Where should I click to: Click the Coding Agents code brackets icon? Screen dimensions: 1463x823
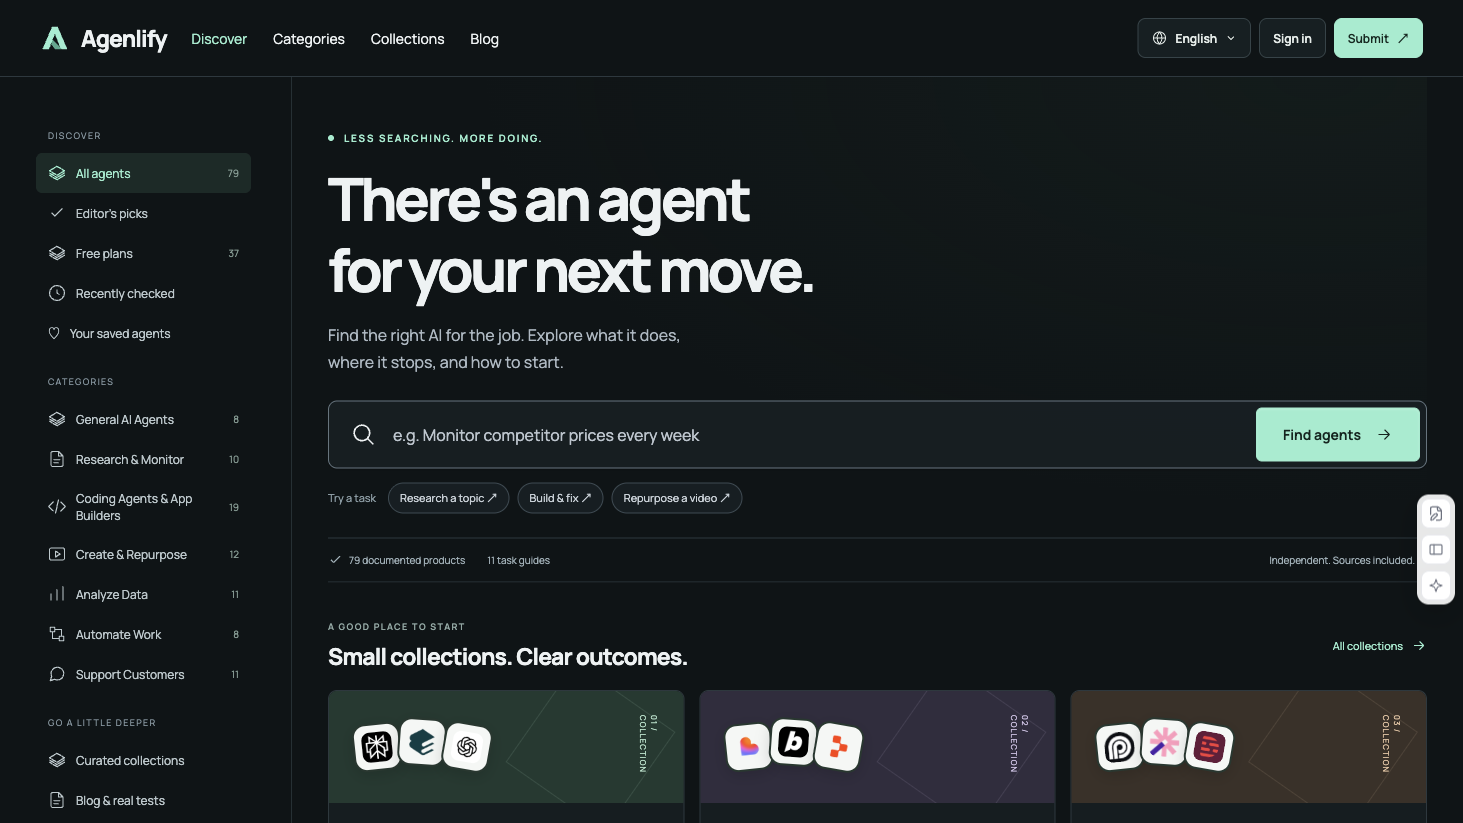(x=57, y=507)
